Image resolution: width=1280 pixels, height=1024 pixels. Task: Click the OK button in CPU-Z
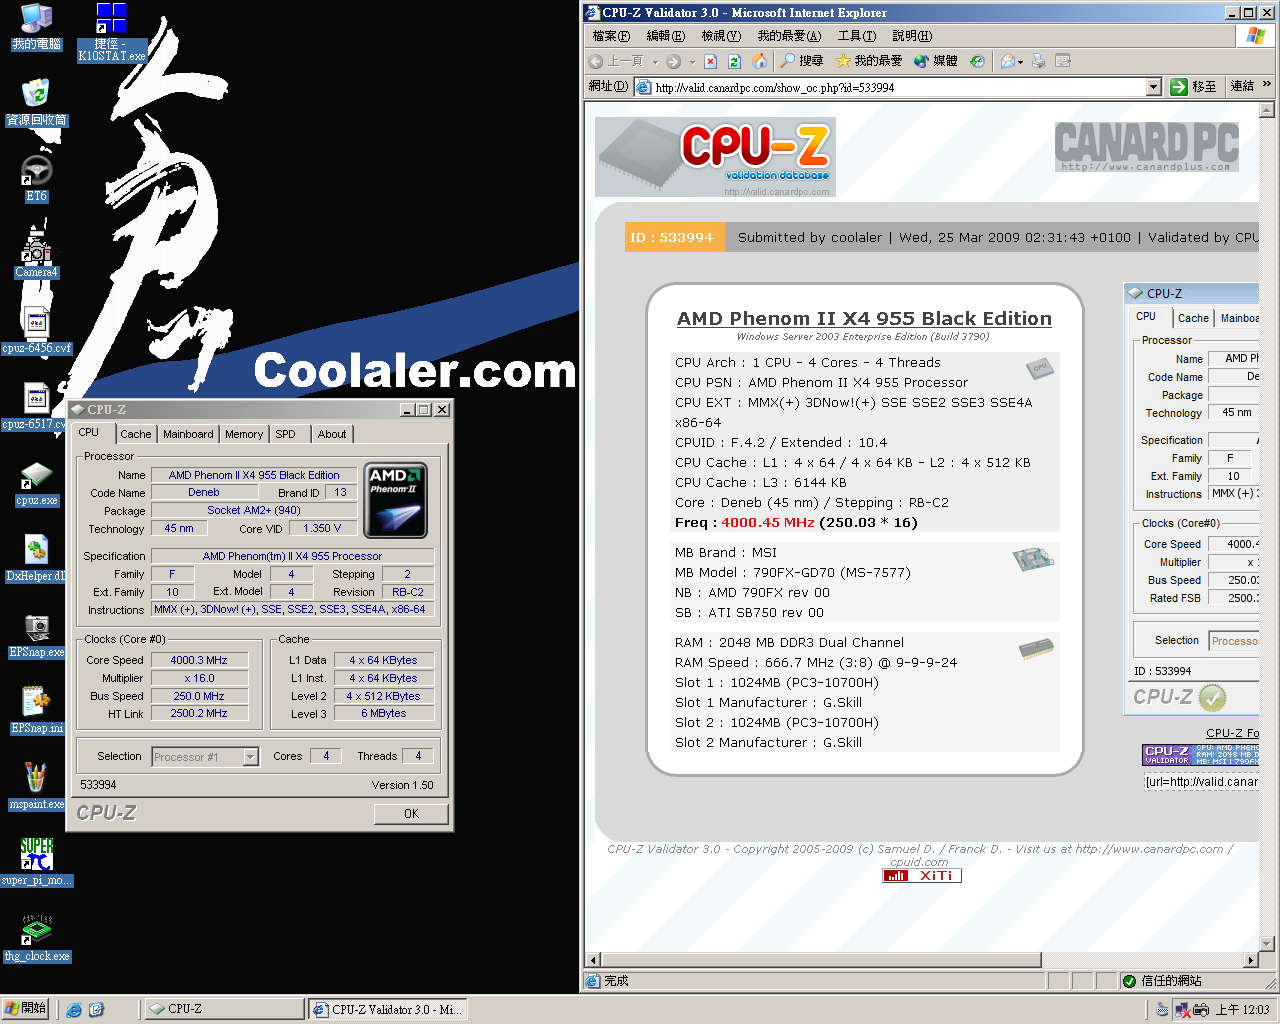tap(411, 814)
